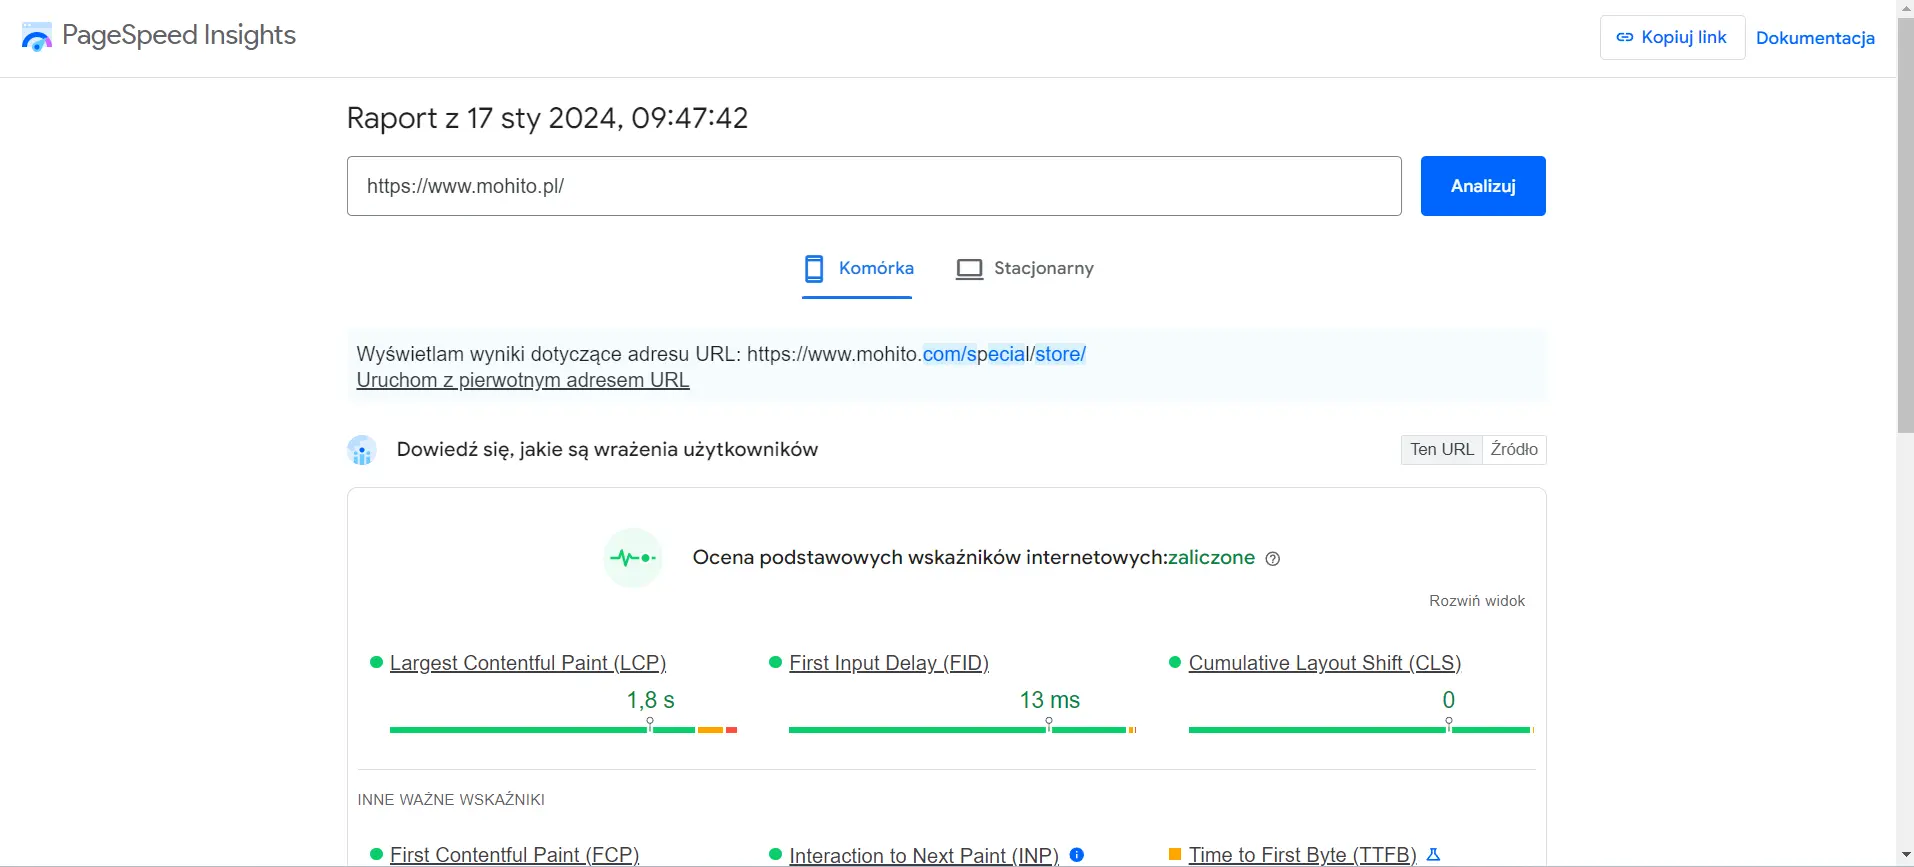The height and width of the screenshot is (867, 1914).
Task: Click the Kopiuj link button
Action: pos(1672,37)
